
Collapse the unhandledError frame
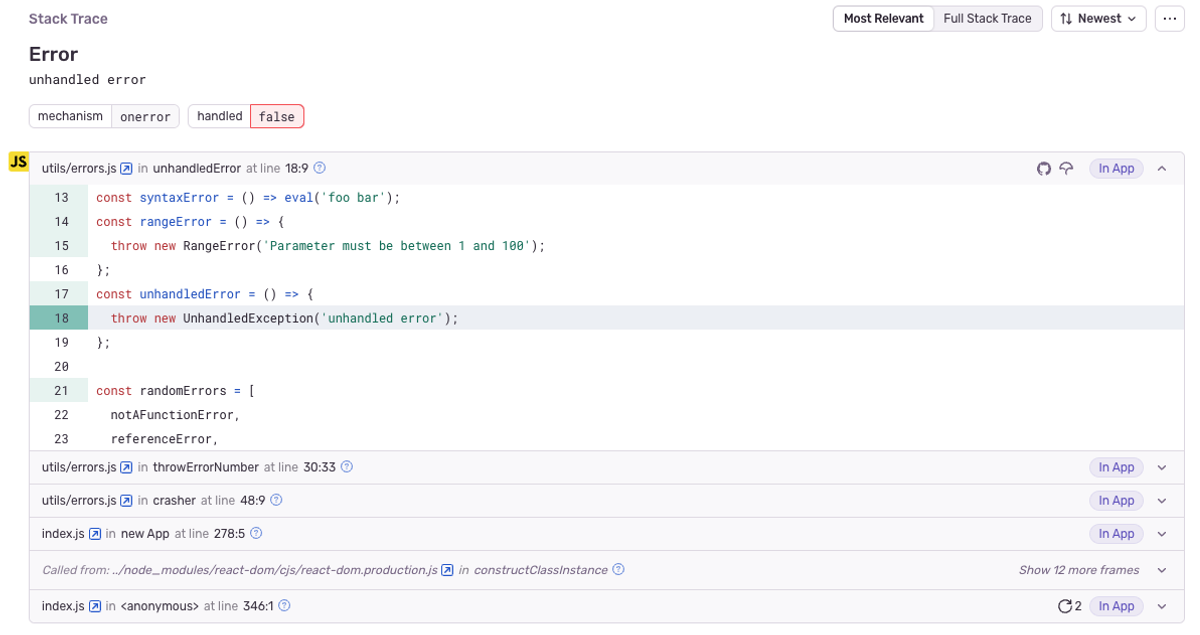(x=1162, y=169)
